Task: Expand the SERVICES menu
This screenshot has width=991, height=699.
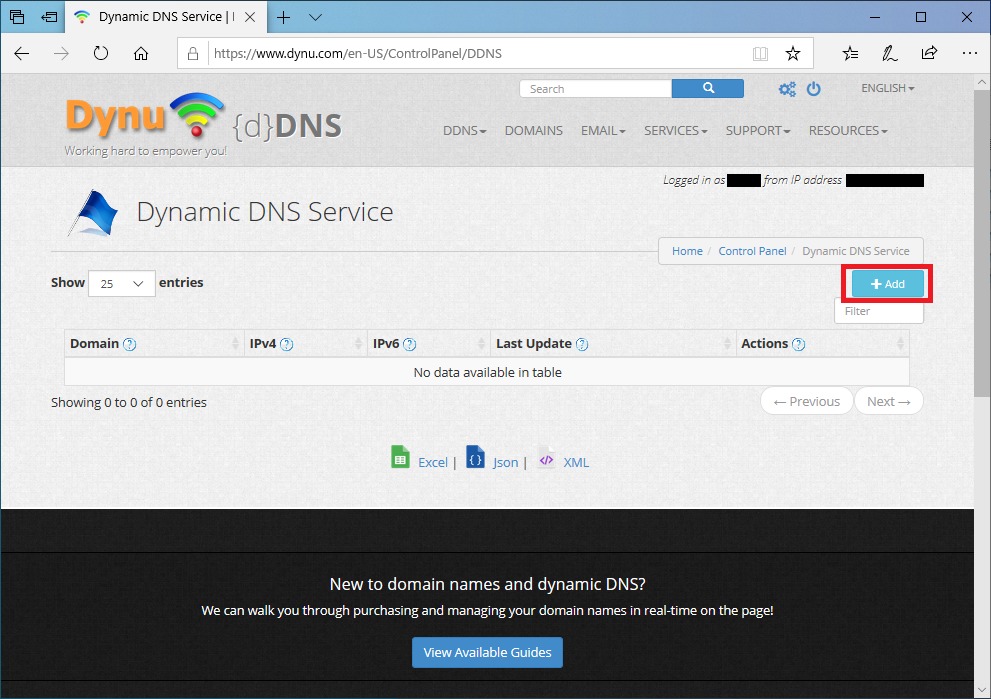Action: tap(675, 131)
